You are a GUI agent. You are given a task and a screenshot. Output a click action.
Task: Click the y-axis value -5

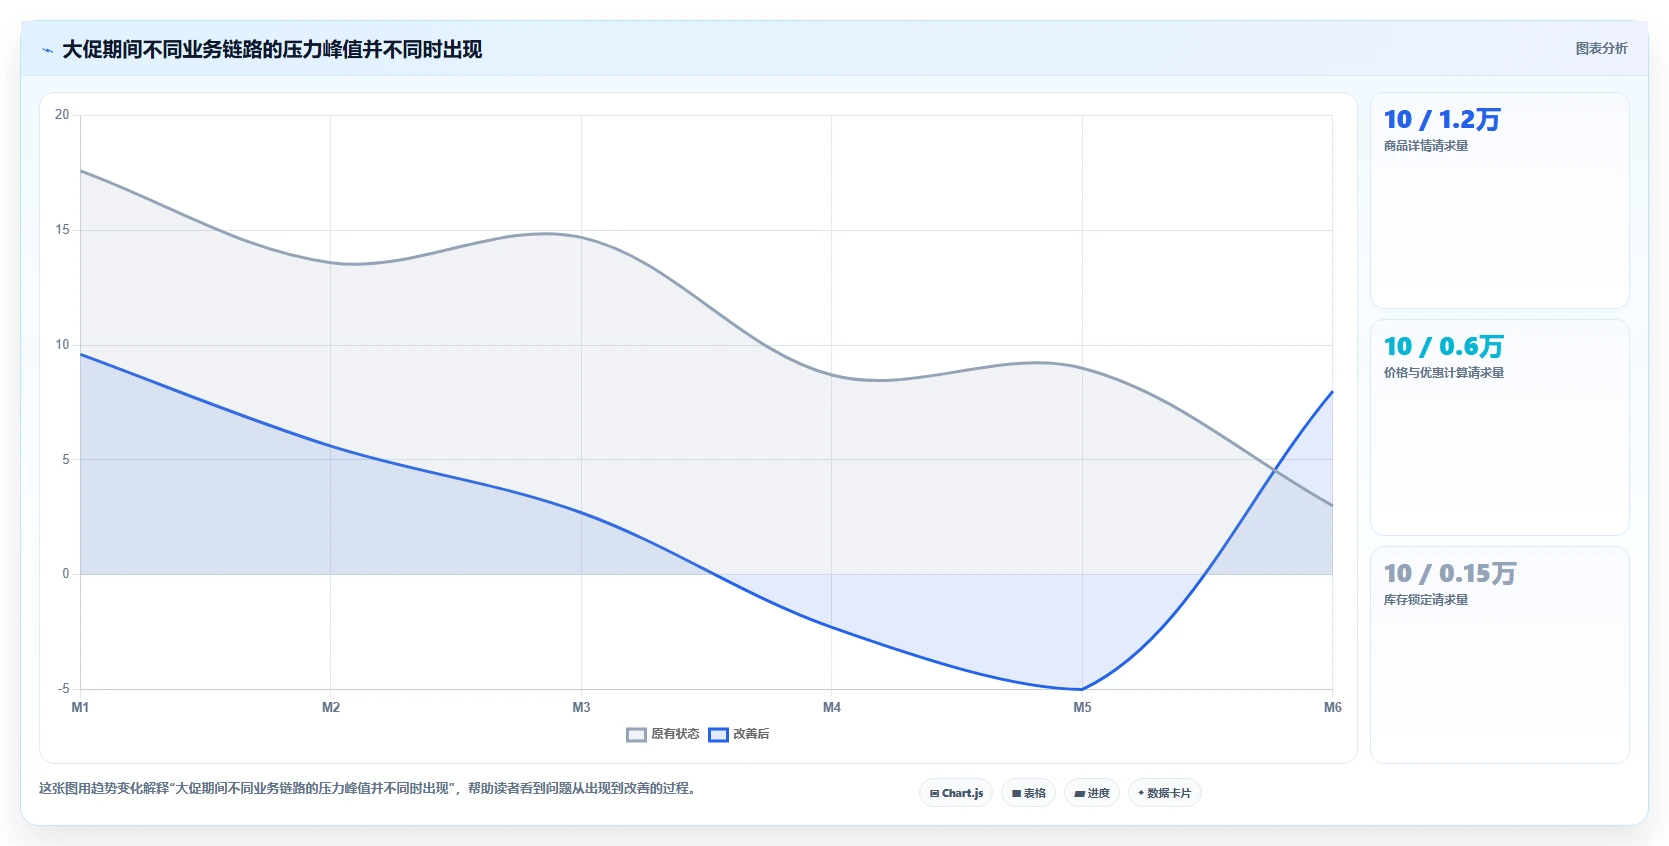[63, 689]
